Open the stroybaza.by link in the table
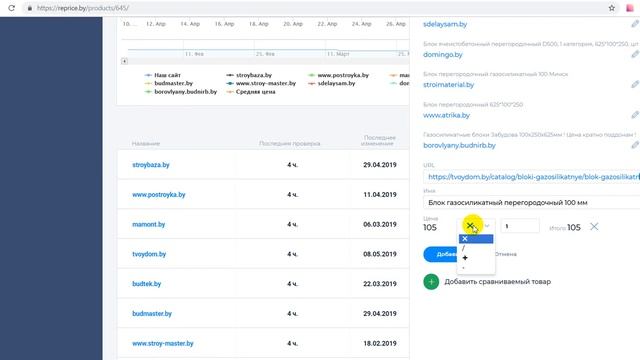The height and width of the screenshot is (360, 640). click(x=151, y=165)
